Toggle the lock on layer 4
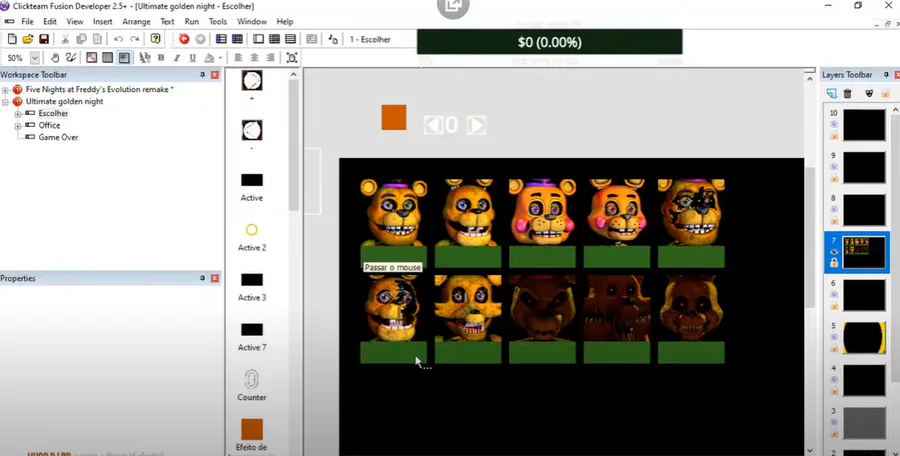 [x=834, y=391]
